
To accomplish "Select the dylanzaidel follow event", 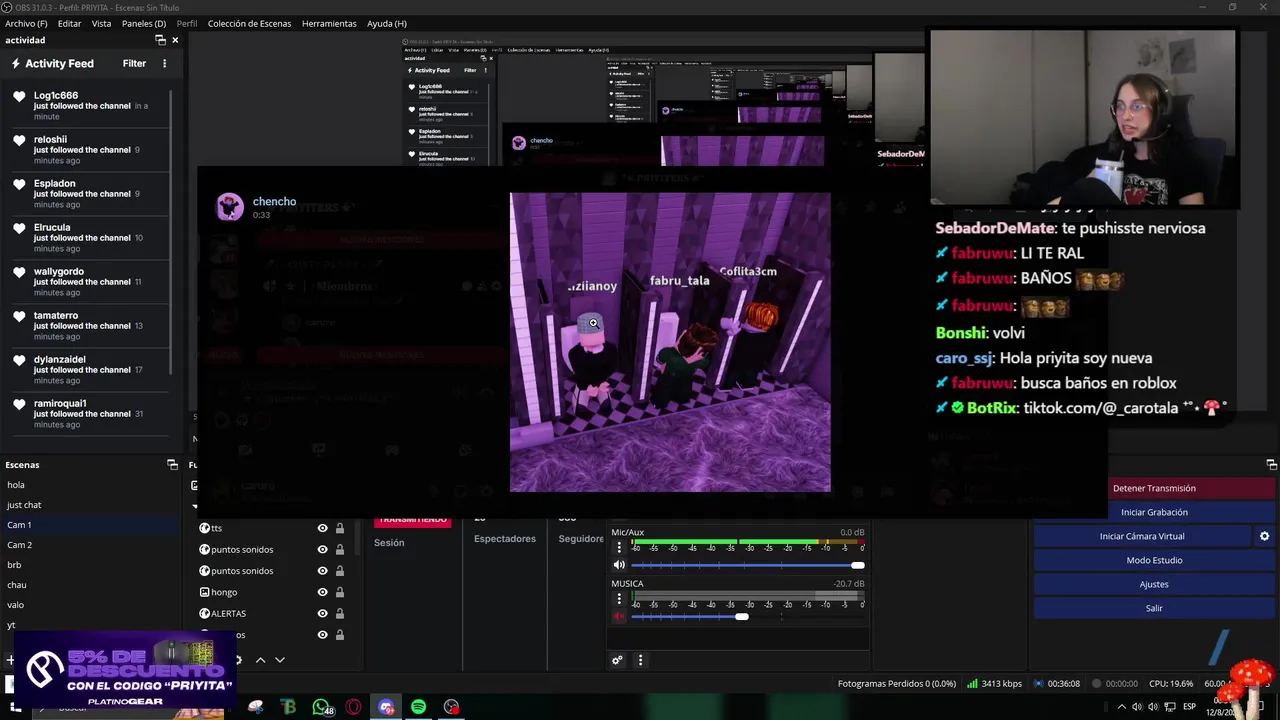I will (88, 370).
